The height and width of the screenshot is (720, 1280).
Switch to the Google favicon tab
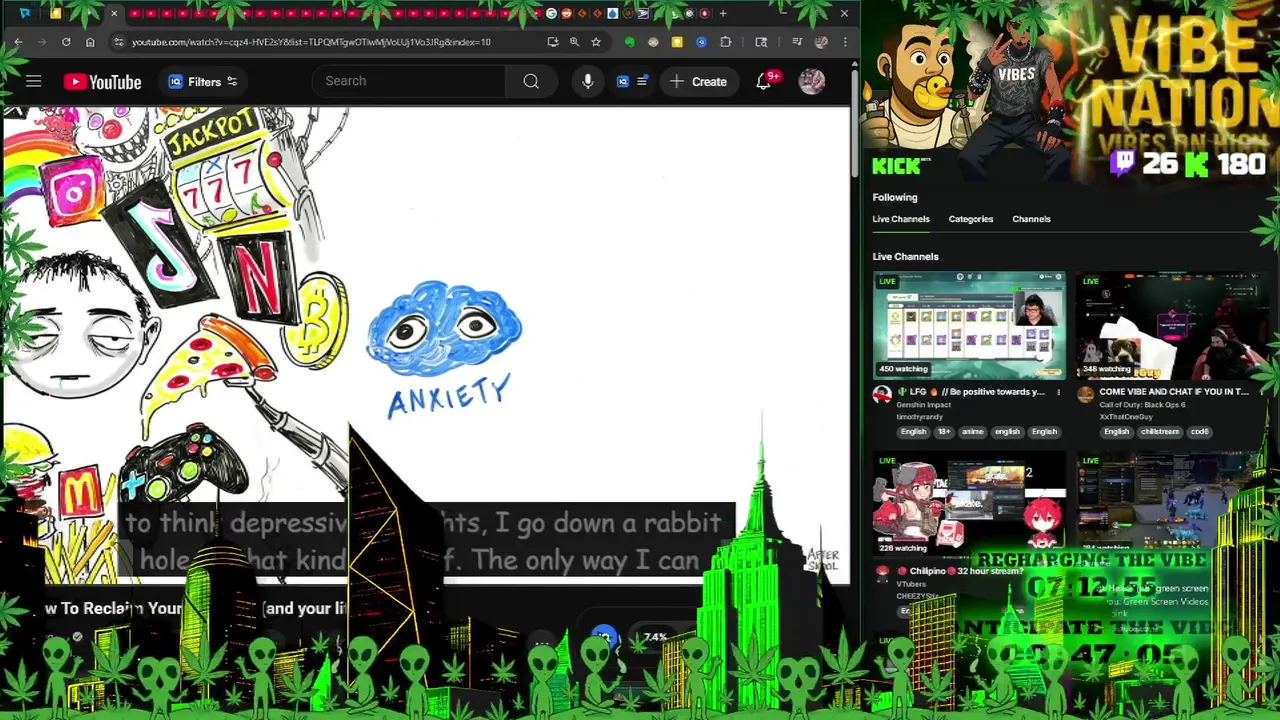(551, 13)
